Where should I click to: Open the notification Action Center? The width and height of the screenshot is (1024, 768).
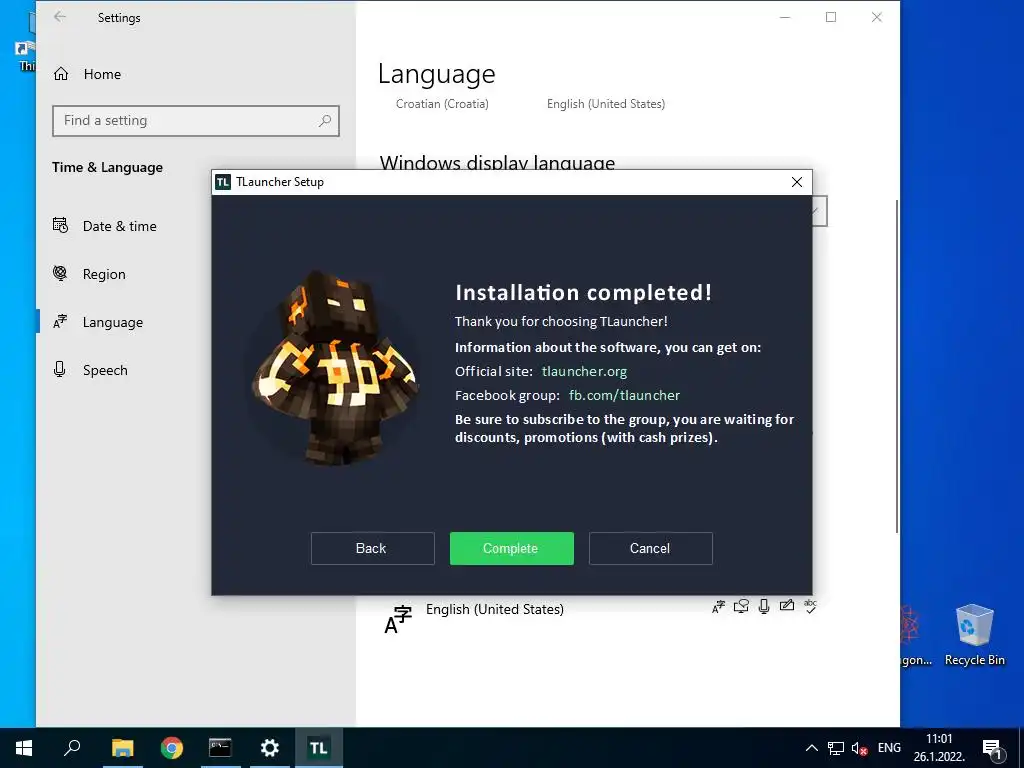click(x=993, y=748)
